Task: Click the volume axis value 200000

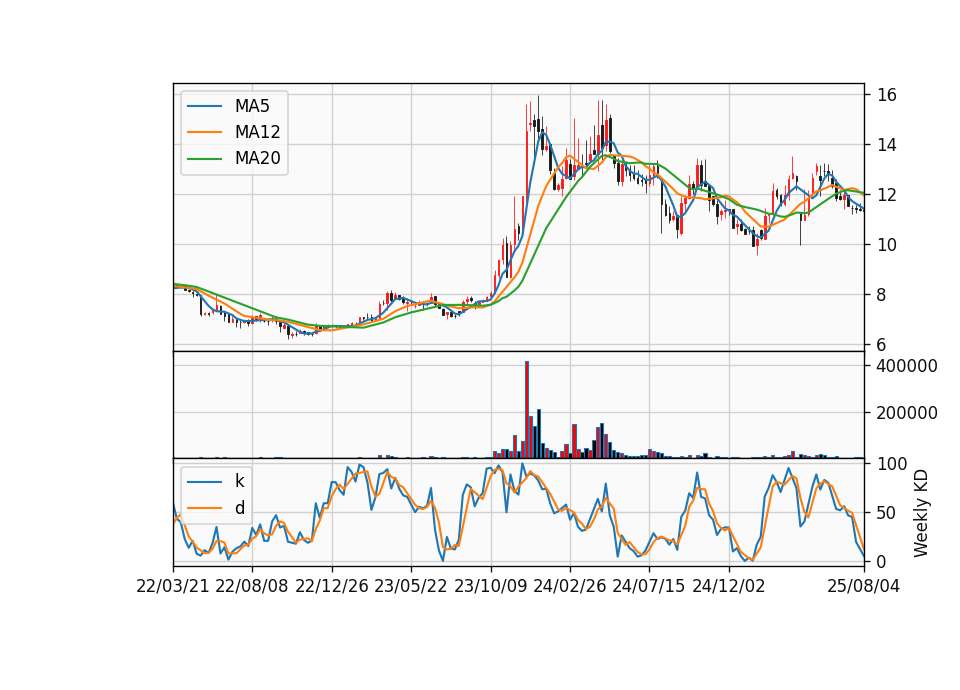Action: tap(907, 413)
